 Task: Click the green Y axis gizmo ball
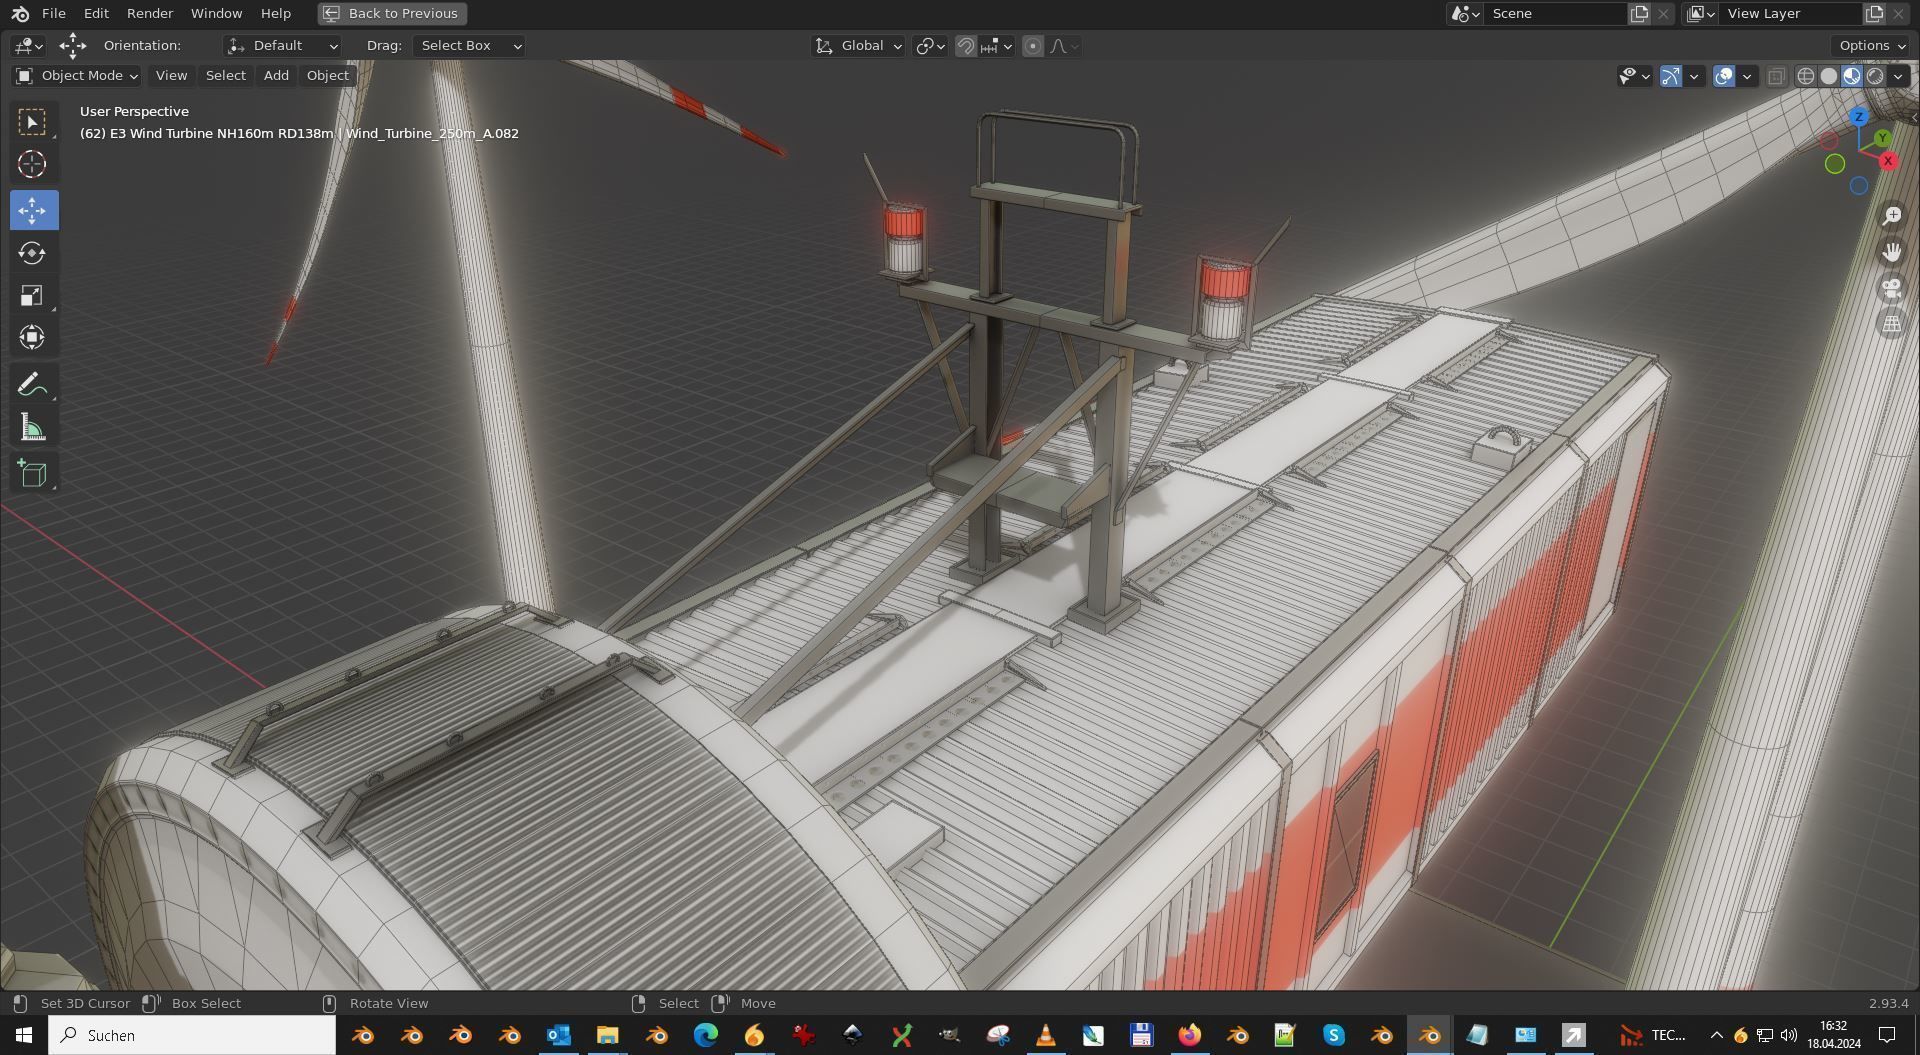pyautogui.click(x=1883, y=138)
